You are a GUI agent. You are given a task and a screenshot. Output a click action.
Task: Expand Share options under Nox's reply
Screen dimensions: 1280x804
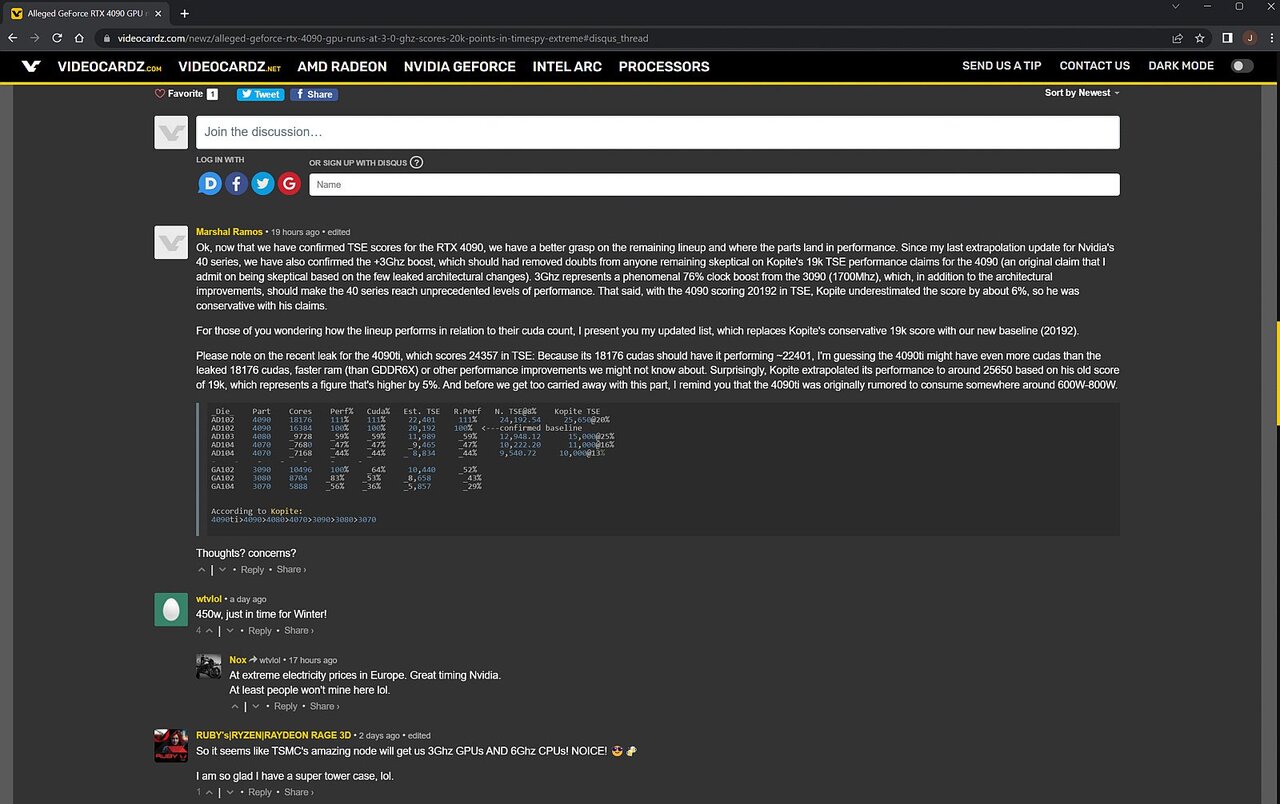tap(324, 706)
